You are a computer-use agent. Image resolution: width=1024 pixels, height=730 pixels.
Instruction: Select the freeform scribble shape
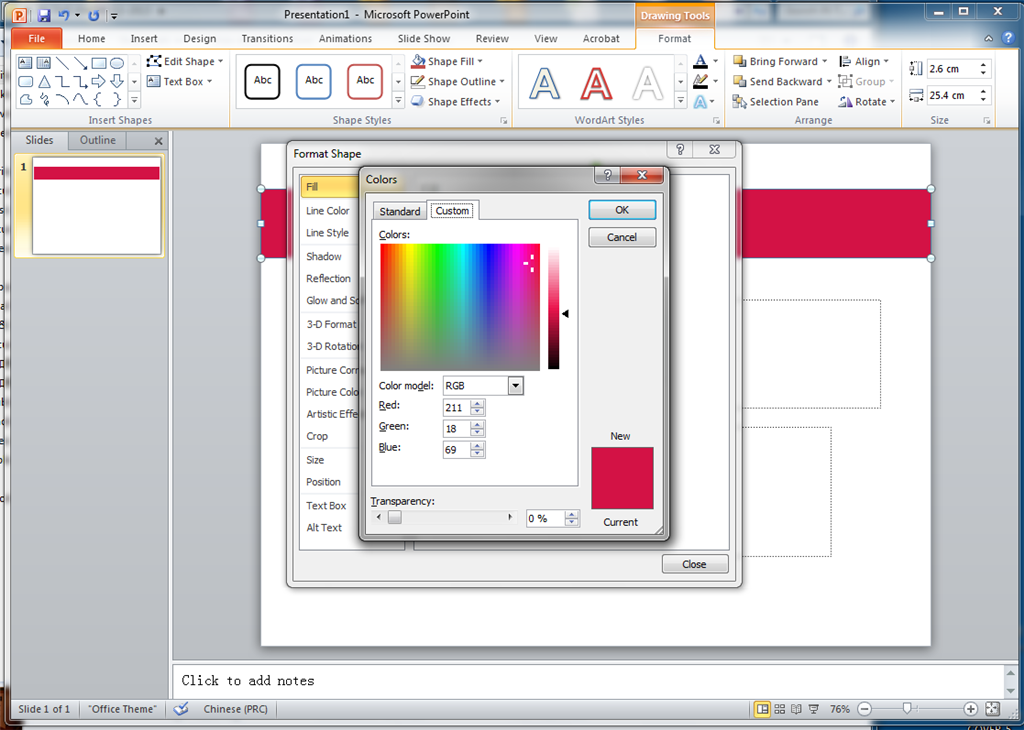pyautogui.click(x=44, y=99)
